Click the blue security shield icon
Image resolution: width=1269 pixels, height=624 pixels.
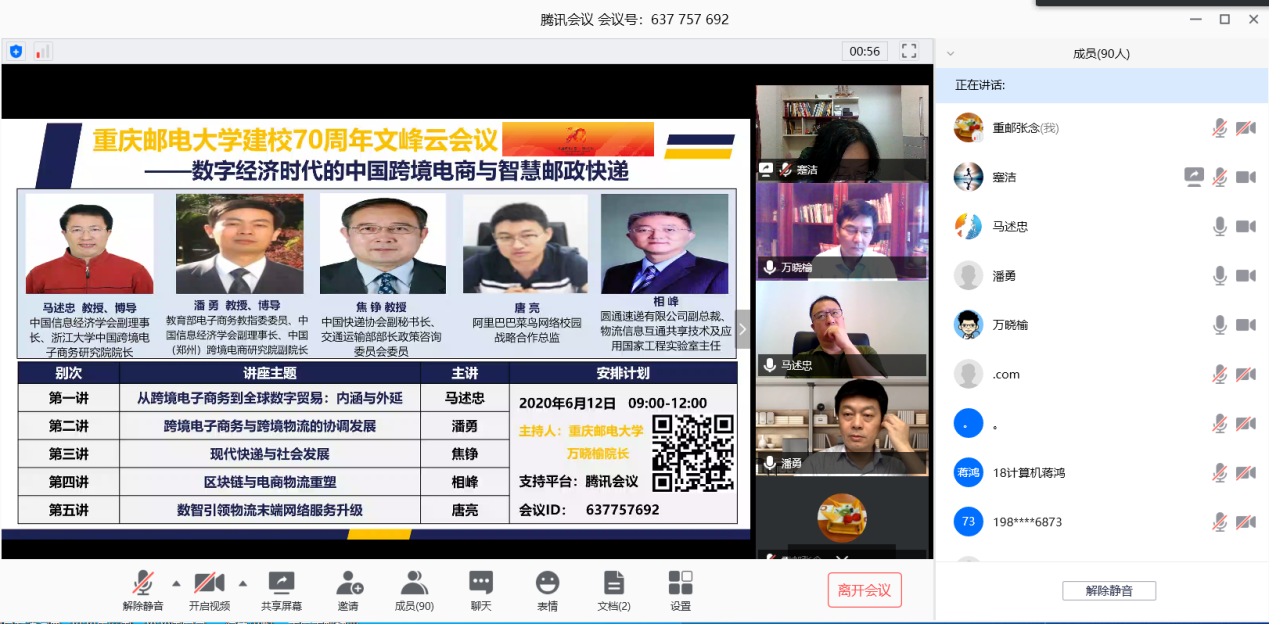tap(16, 51)
